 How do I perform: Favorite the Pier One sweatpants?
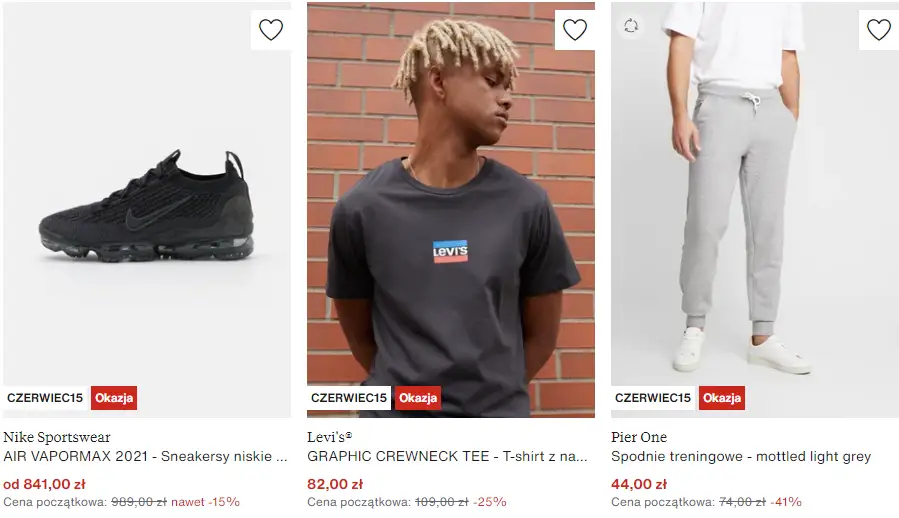pos(878,29)
